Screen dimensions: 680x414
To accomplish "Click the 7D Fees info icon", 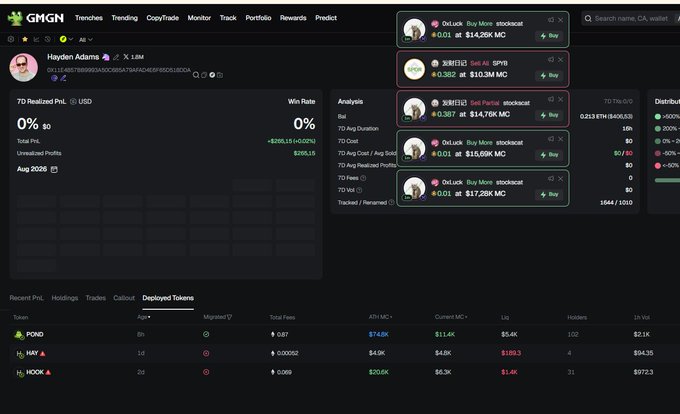I will click(x=363, y=178).
